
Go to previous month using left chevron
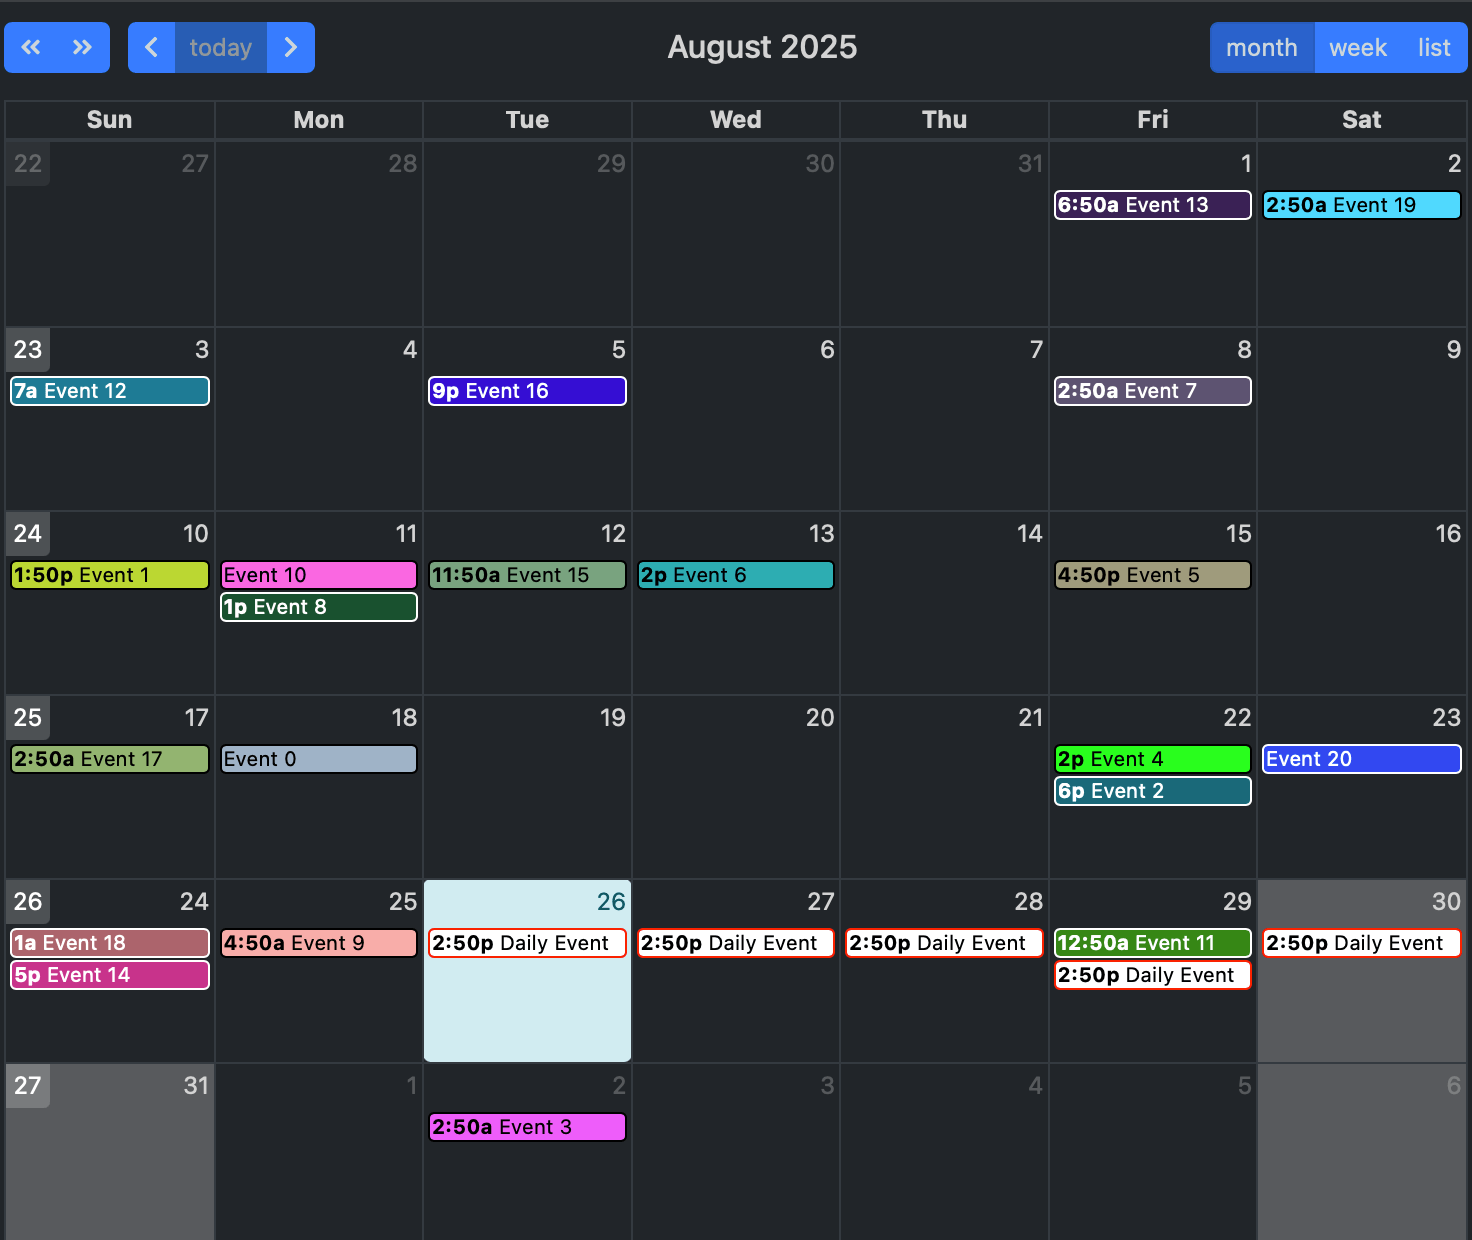click(152, 47)
